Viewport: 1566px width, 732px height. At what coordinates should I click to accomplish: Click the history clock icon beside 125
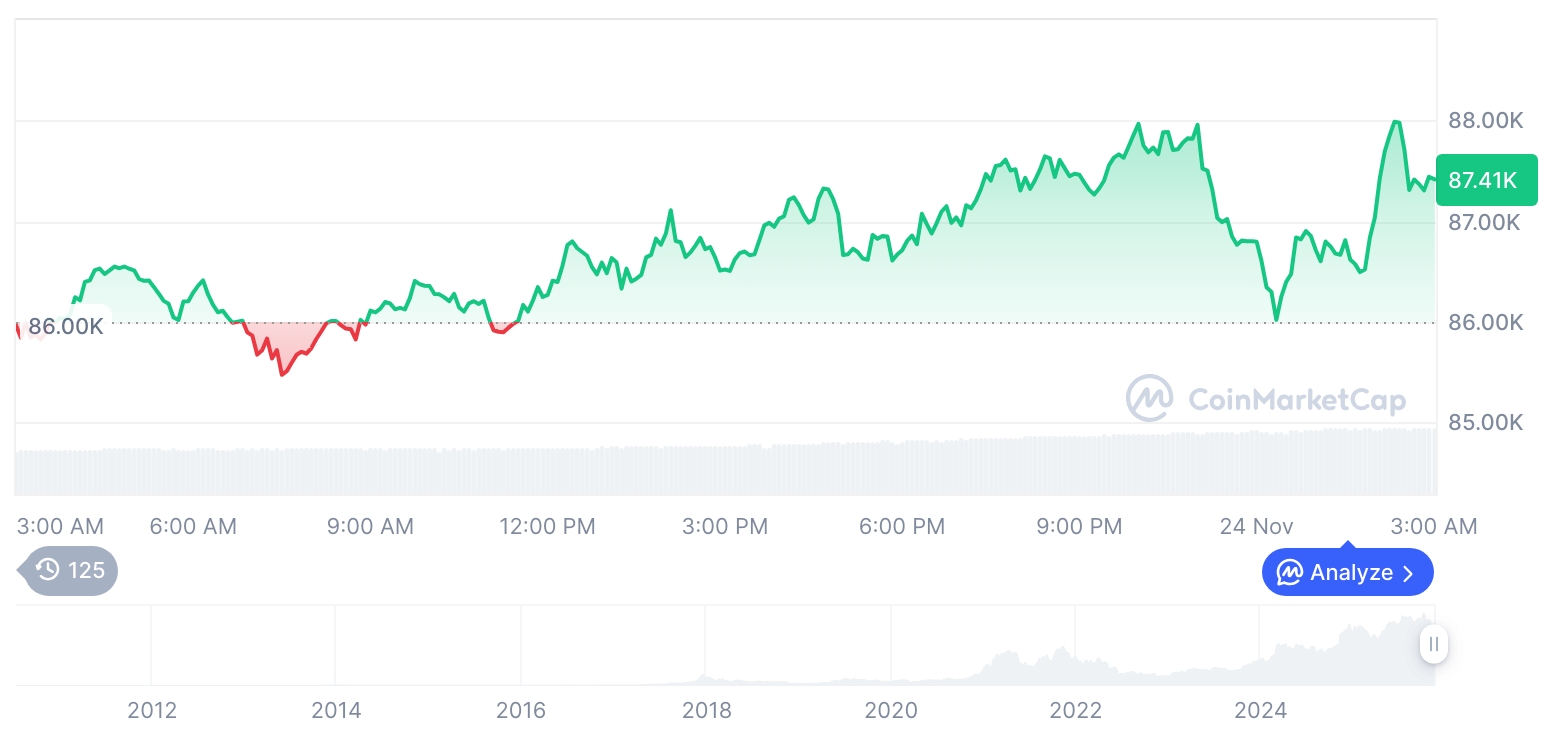[x=48, y=570]
